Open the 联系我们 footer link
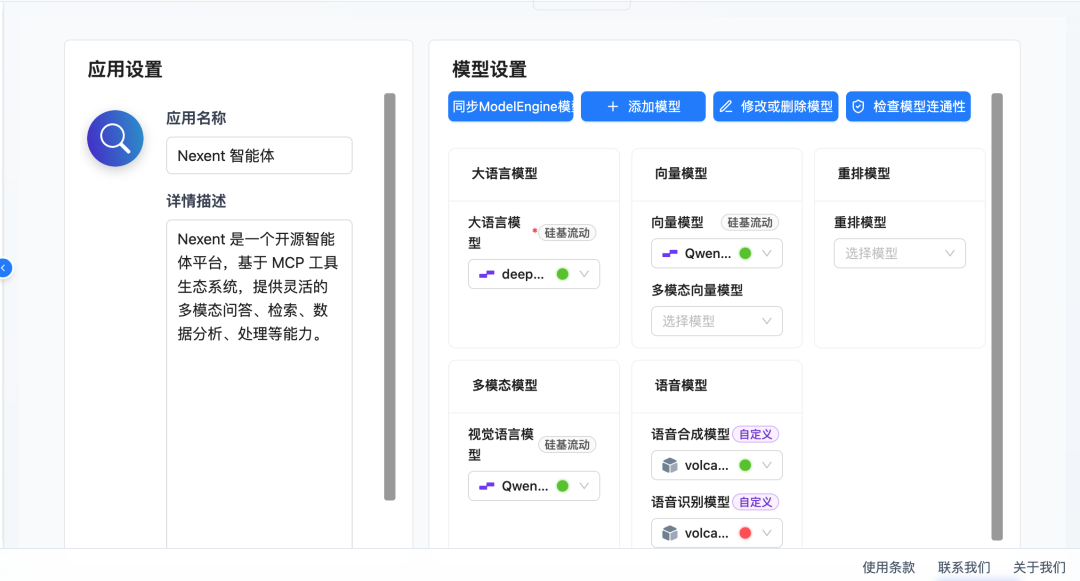 point(964,567)
